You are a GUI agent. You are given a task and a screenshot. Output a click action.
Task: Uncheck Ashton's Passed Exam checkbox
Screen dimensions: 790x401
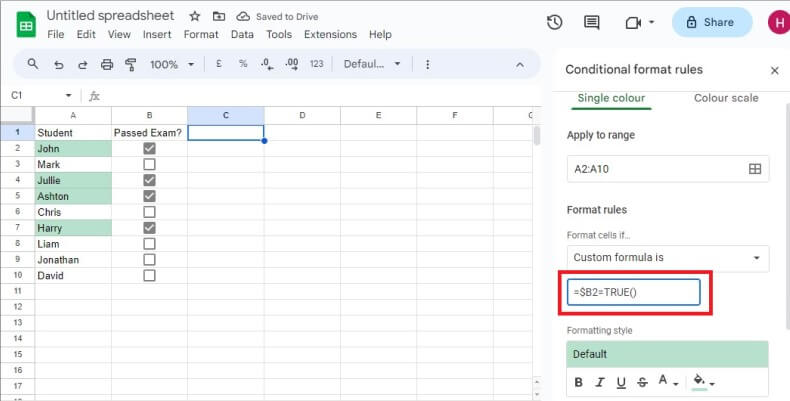coord(149,196)
